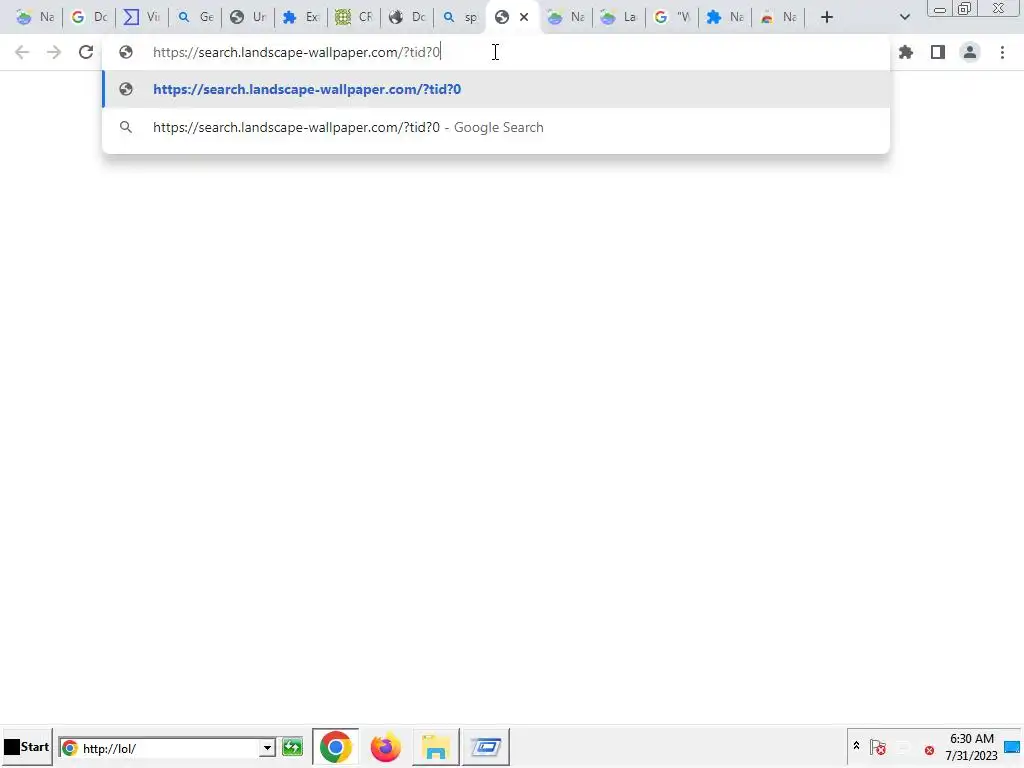Image resolution: width=1024 pixels, height=768 pixels.
Task: Switch to the 'Ge' search tab
Action: point(195,18)
